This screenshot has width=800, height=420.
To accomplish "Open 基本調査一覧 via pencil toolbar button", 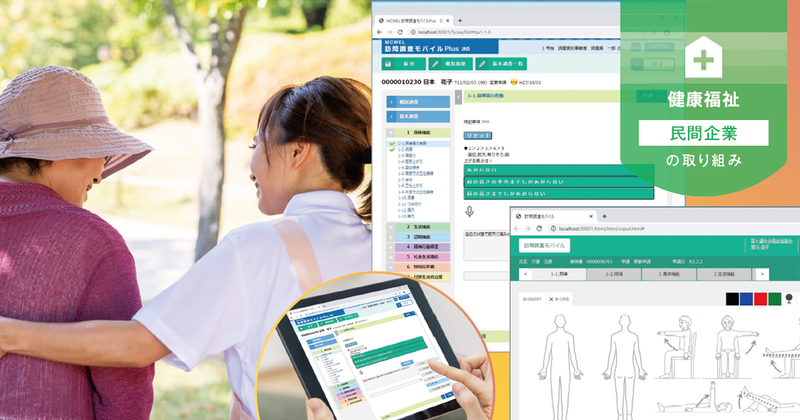I will click(501, 64).
